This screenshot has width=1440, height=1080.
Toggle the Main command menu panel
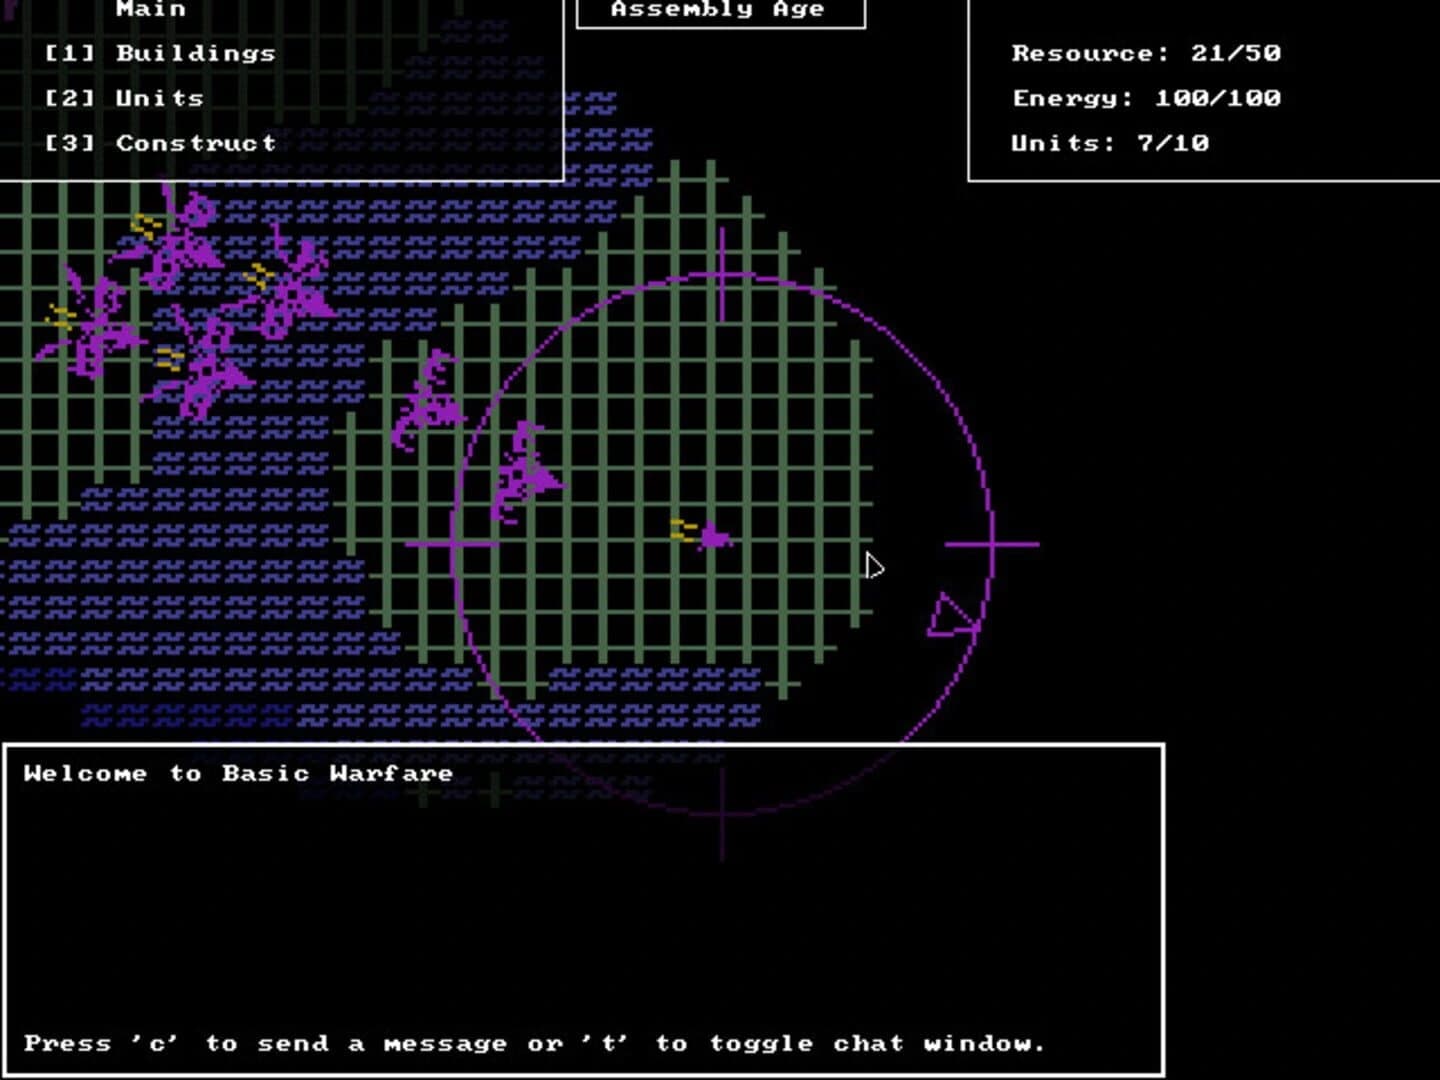[x=150, y=10]
